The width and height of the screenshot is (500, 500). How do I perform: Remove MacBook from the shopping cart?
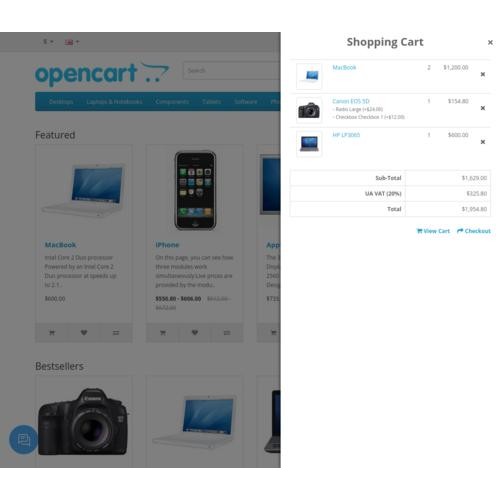click(x=482, y=74)
